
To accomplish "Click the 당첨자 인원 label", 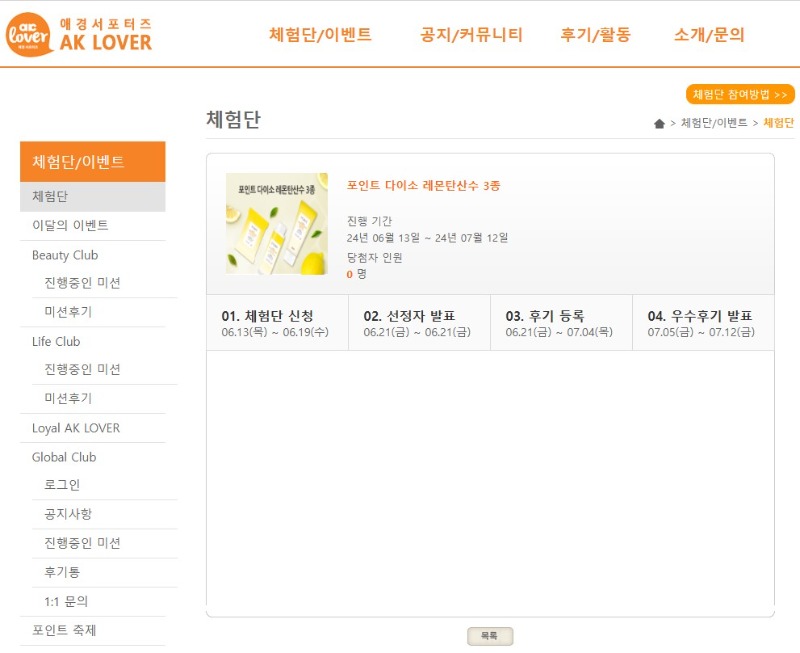I will (374, 258).
